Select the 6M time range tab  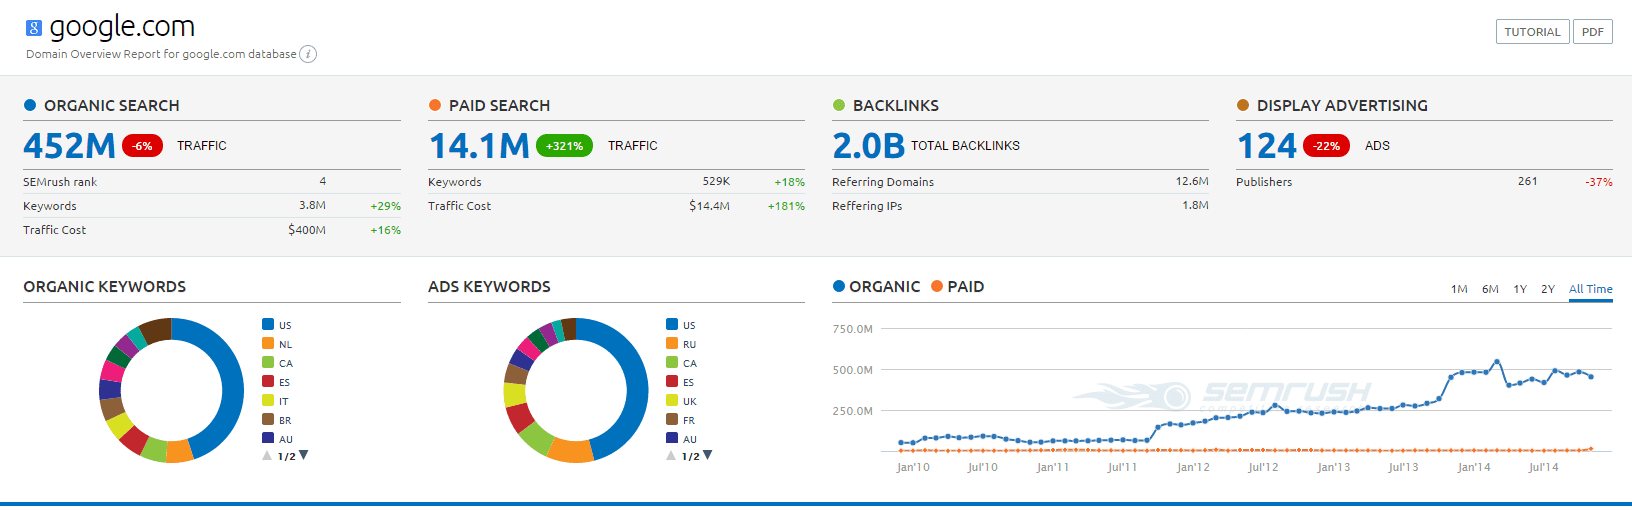(1490, 289)
